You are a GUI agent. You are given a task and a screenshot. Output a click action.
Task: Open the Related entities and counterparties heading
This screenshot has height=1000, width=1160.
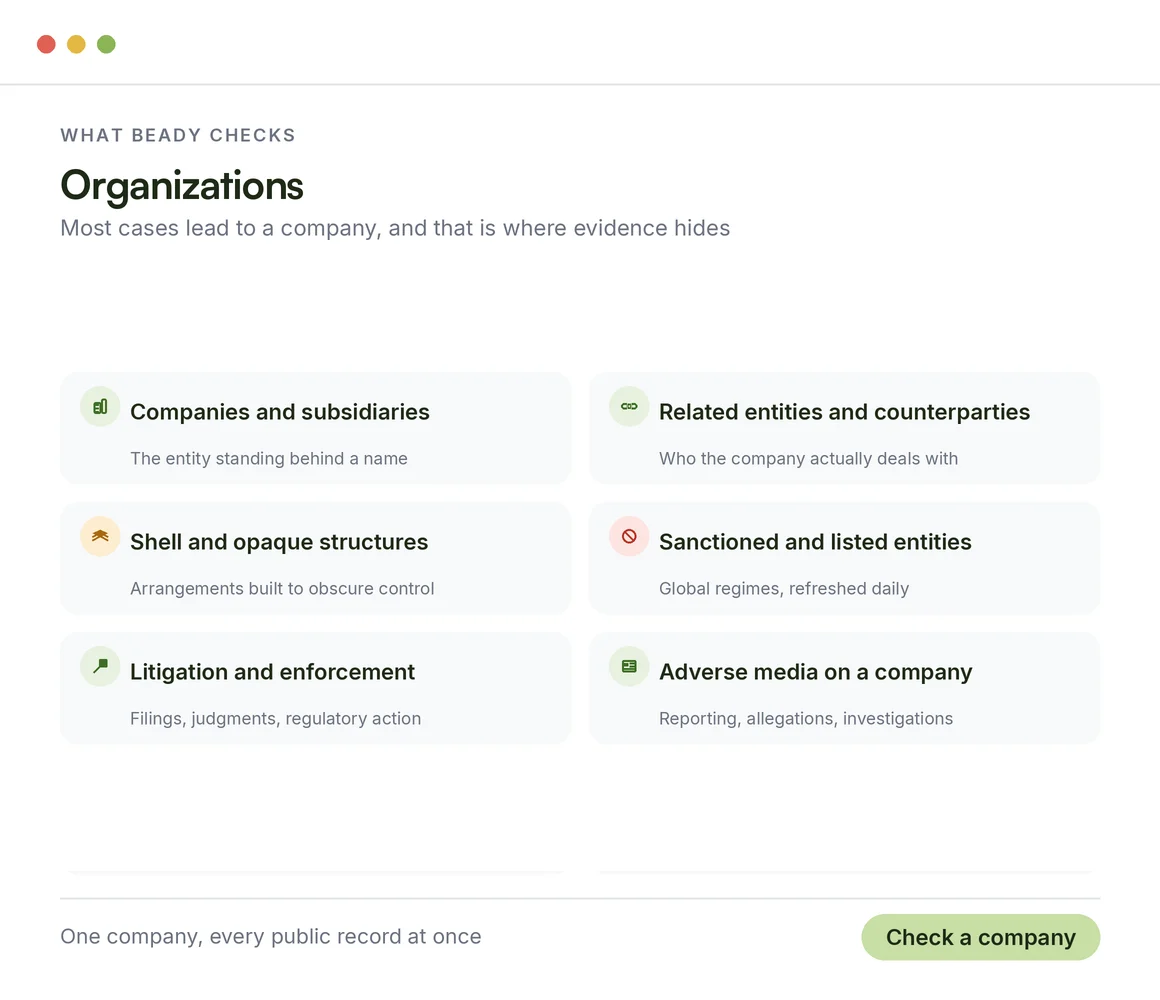coord(844,412)
